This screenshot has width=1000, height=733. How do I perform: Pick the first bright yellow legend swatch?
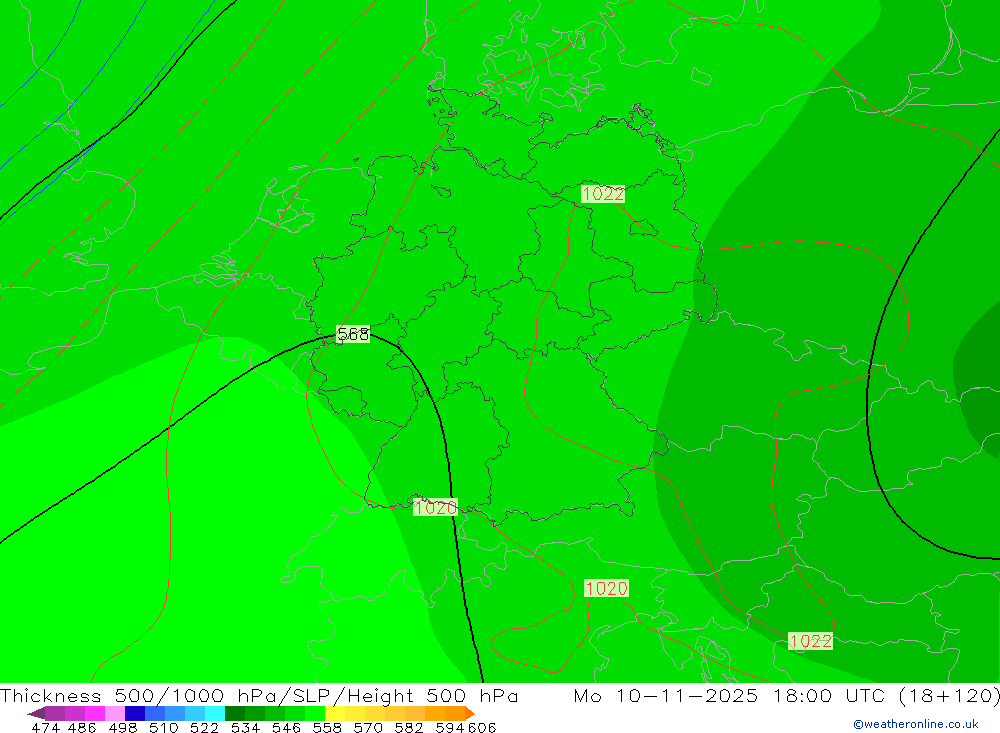(335, 713)
